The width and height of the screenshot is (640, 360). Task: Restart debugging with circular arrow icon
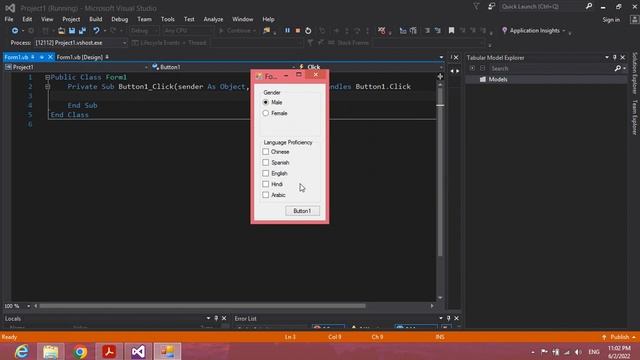(308, 31)
